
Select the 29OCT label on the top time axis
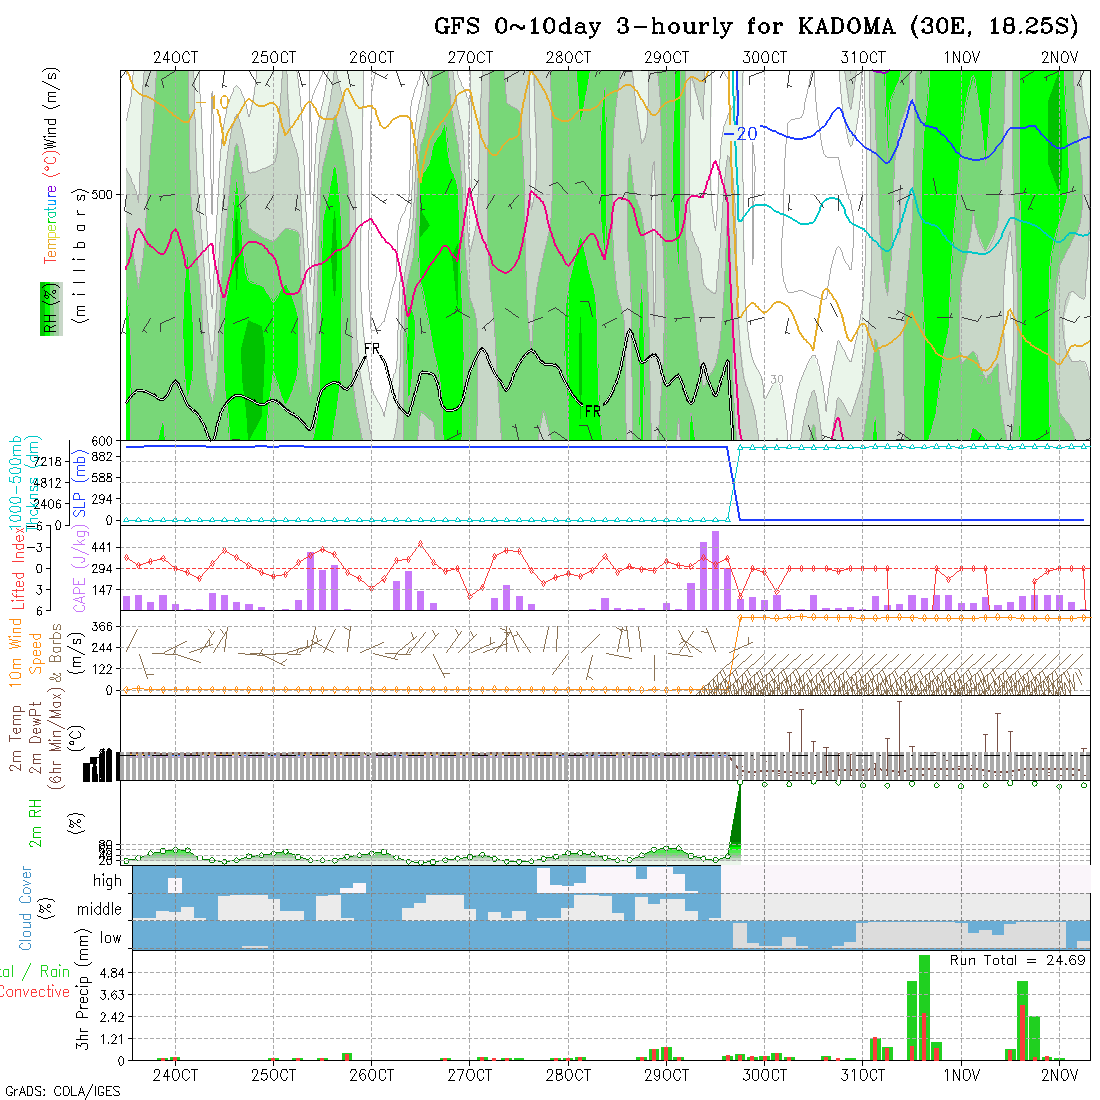[666, 58]
